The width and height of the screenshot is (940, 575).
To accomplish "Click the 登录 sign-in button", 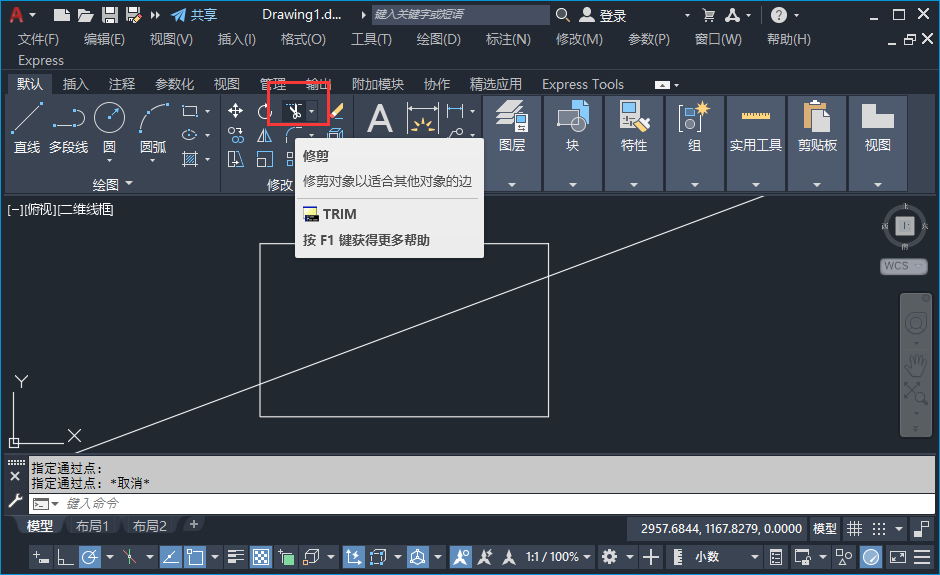I will pyautogui.click(x=603, y=16).
